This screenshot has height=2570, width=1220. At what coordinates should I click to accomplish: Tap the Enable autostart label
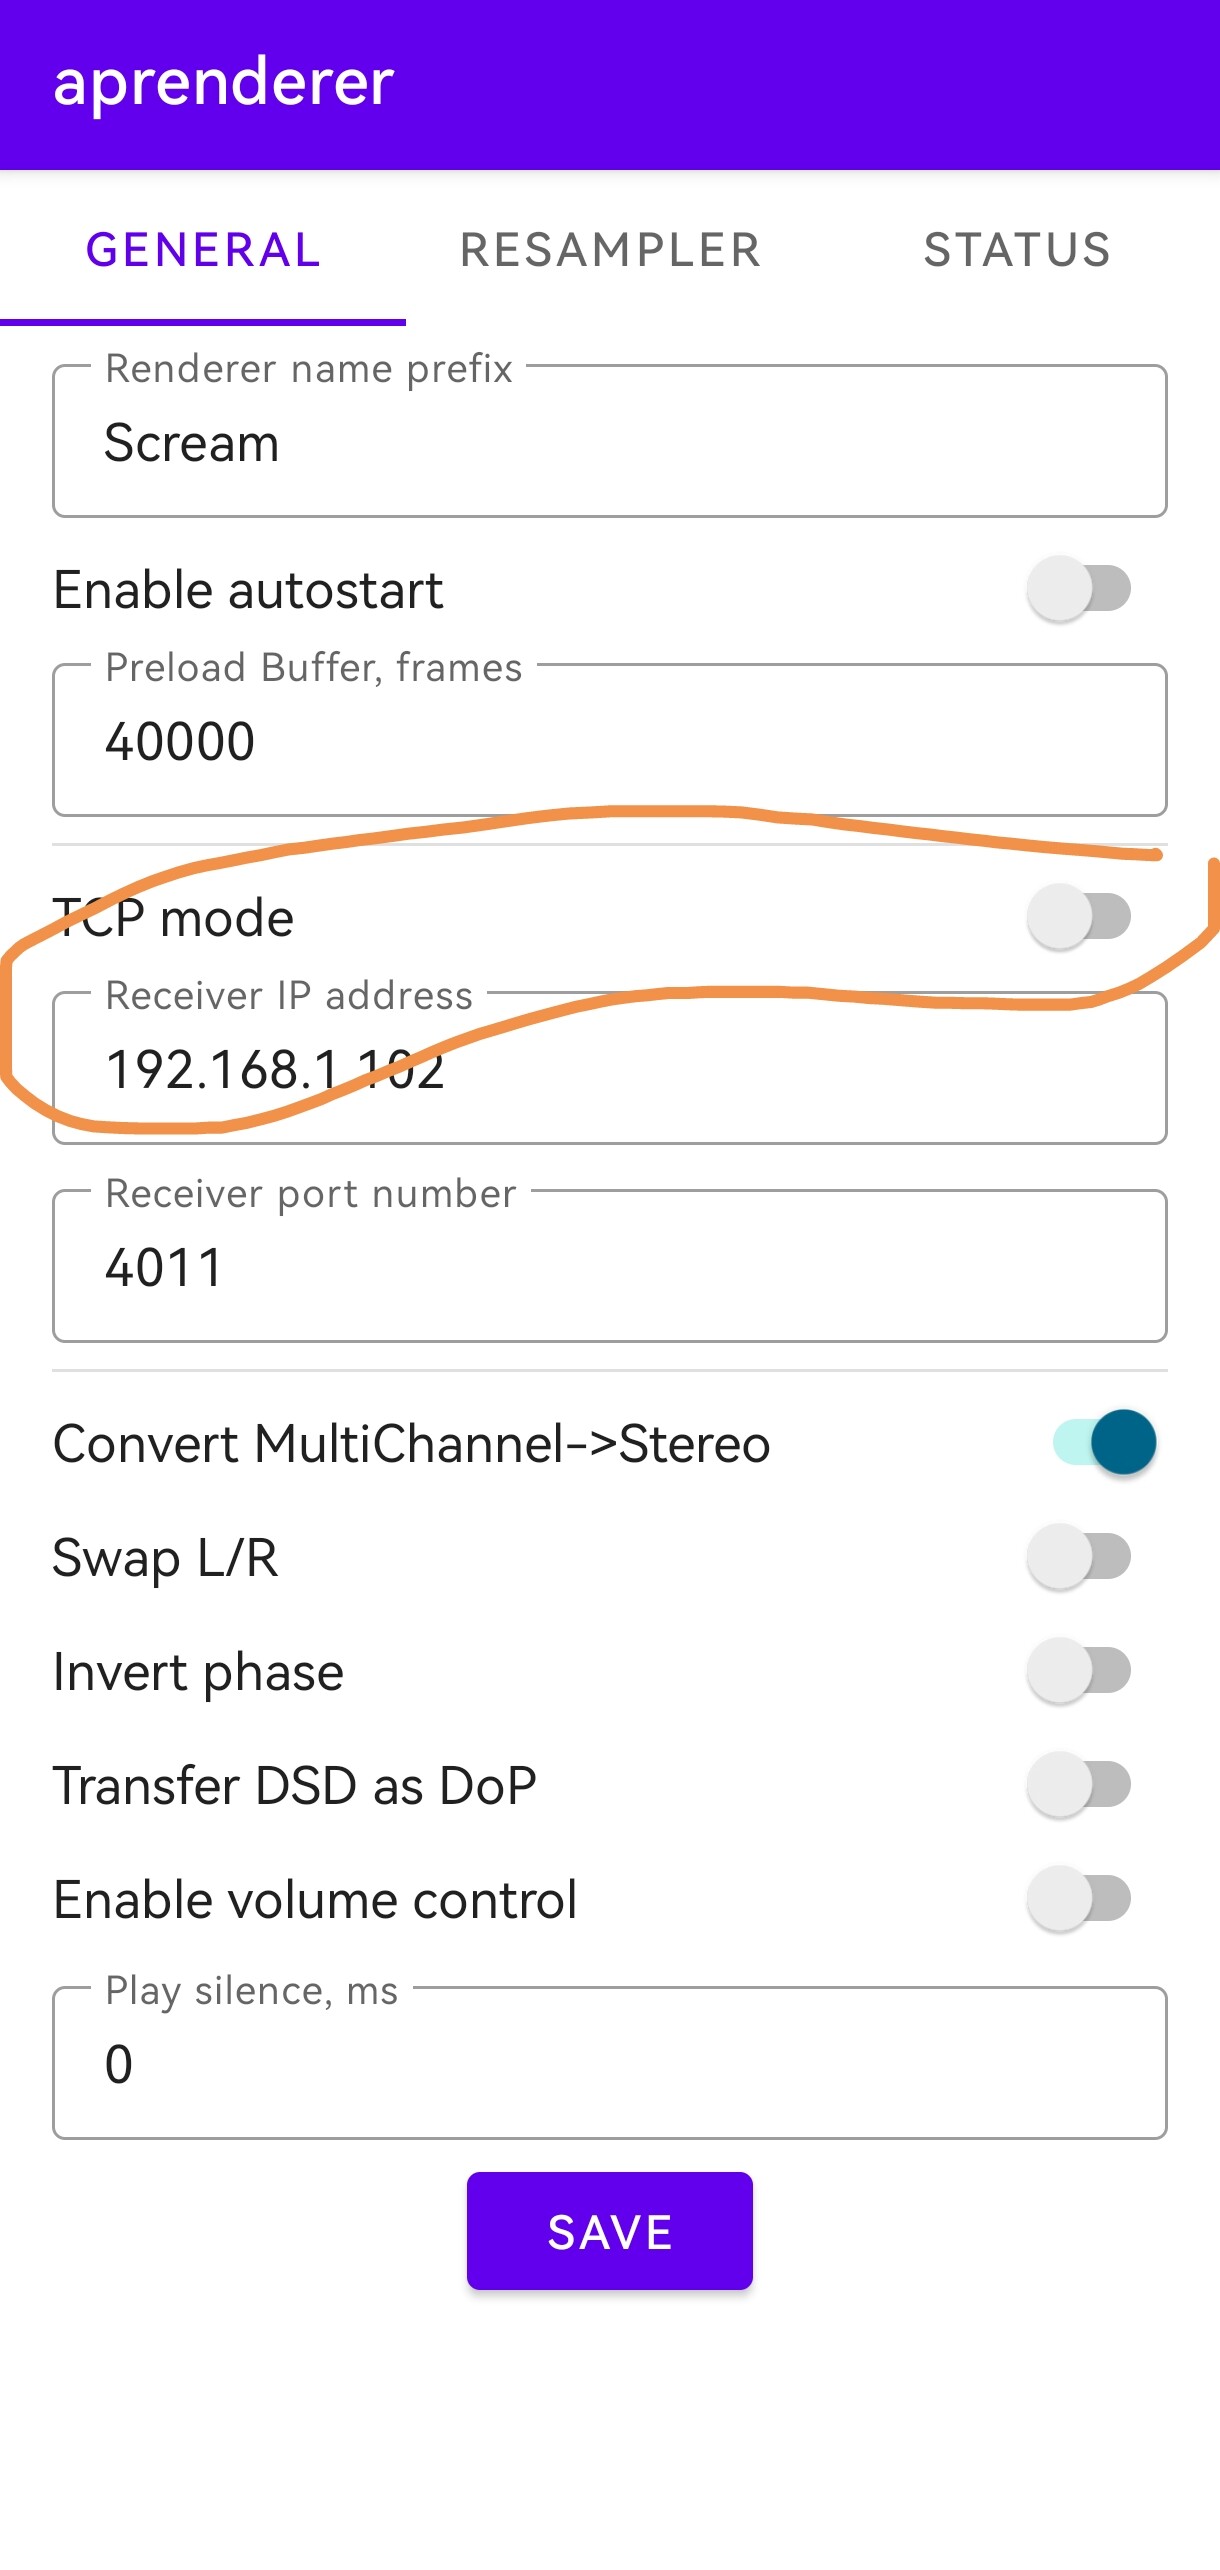pos(248,590)
